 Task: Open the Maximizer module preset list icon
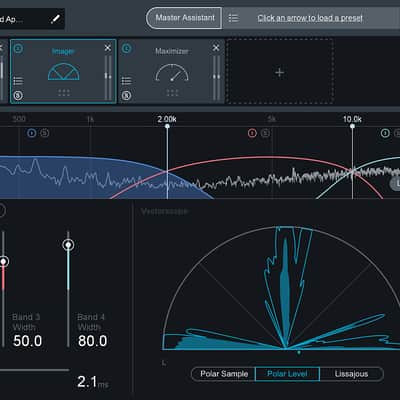pyautogui.click(x=126, y=81)
